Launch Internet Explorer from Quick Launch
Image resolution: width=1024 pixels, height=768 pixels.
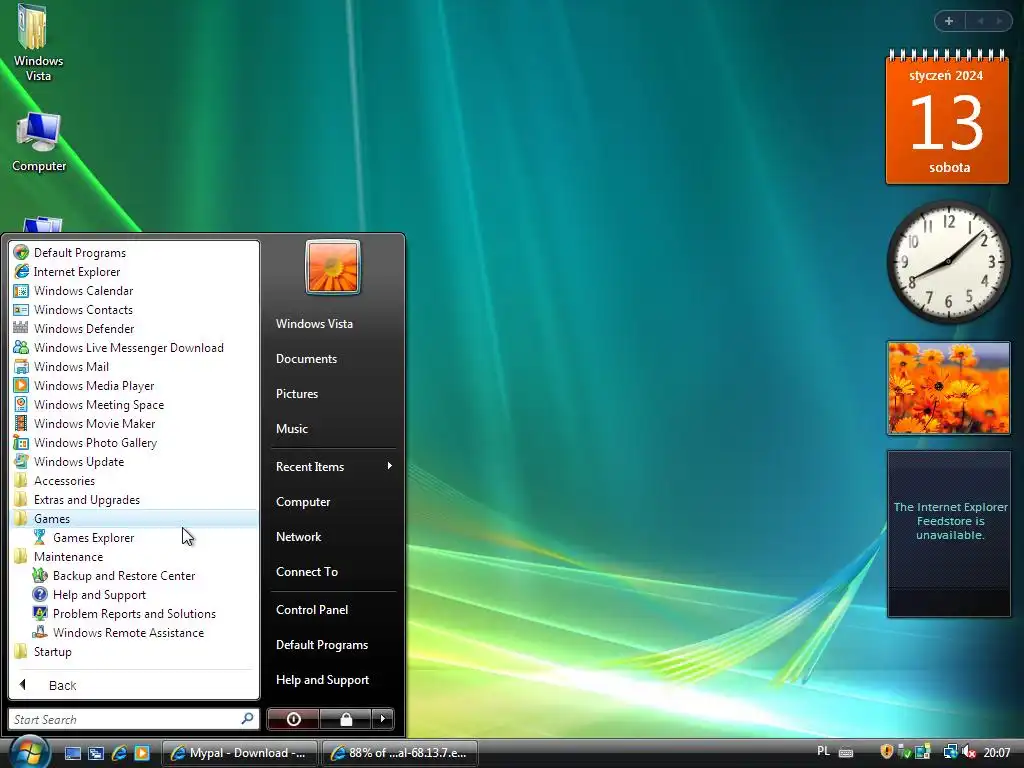119,753
